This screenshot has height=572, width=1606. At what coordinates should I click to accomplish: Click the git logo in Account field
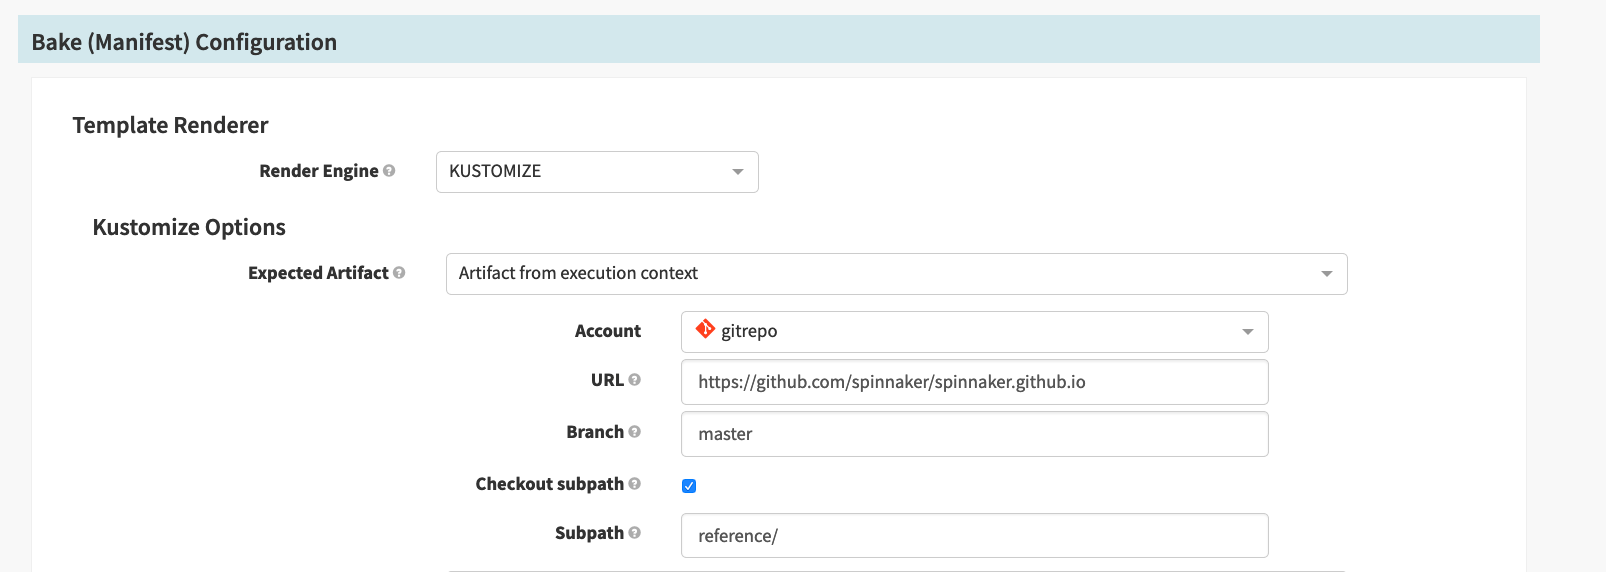705,329
